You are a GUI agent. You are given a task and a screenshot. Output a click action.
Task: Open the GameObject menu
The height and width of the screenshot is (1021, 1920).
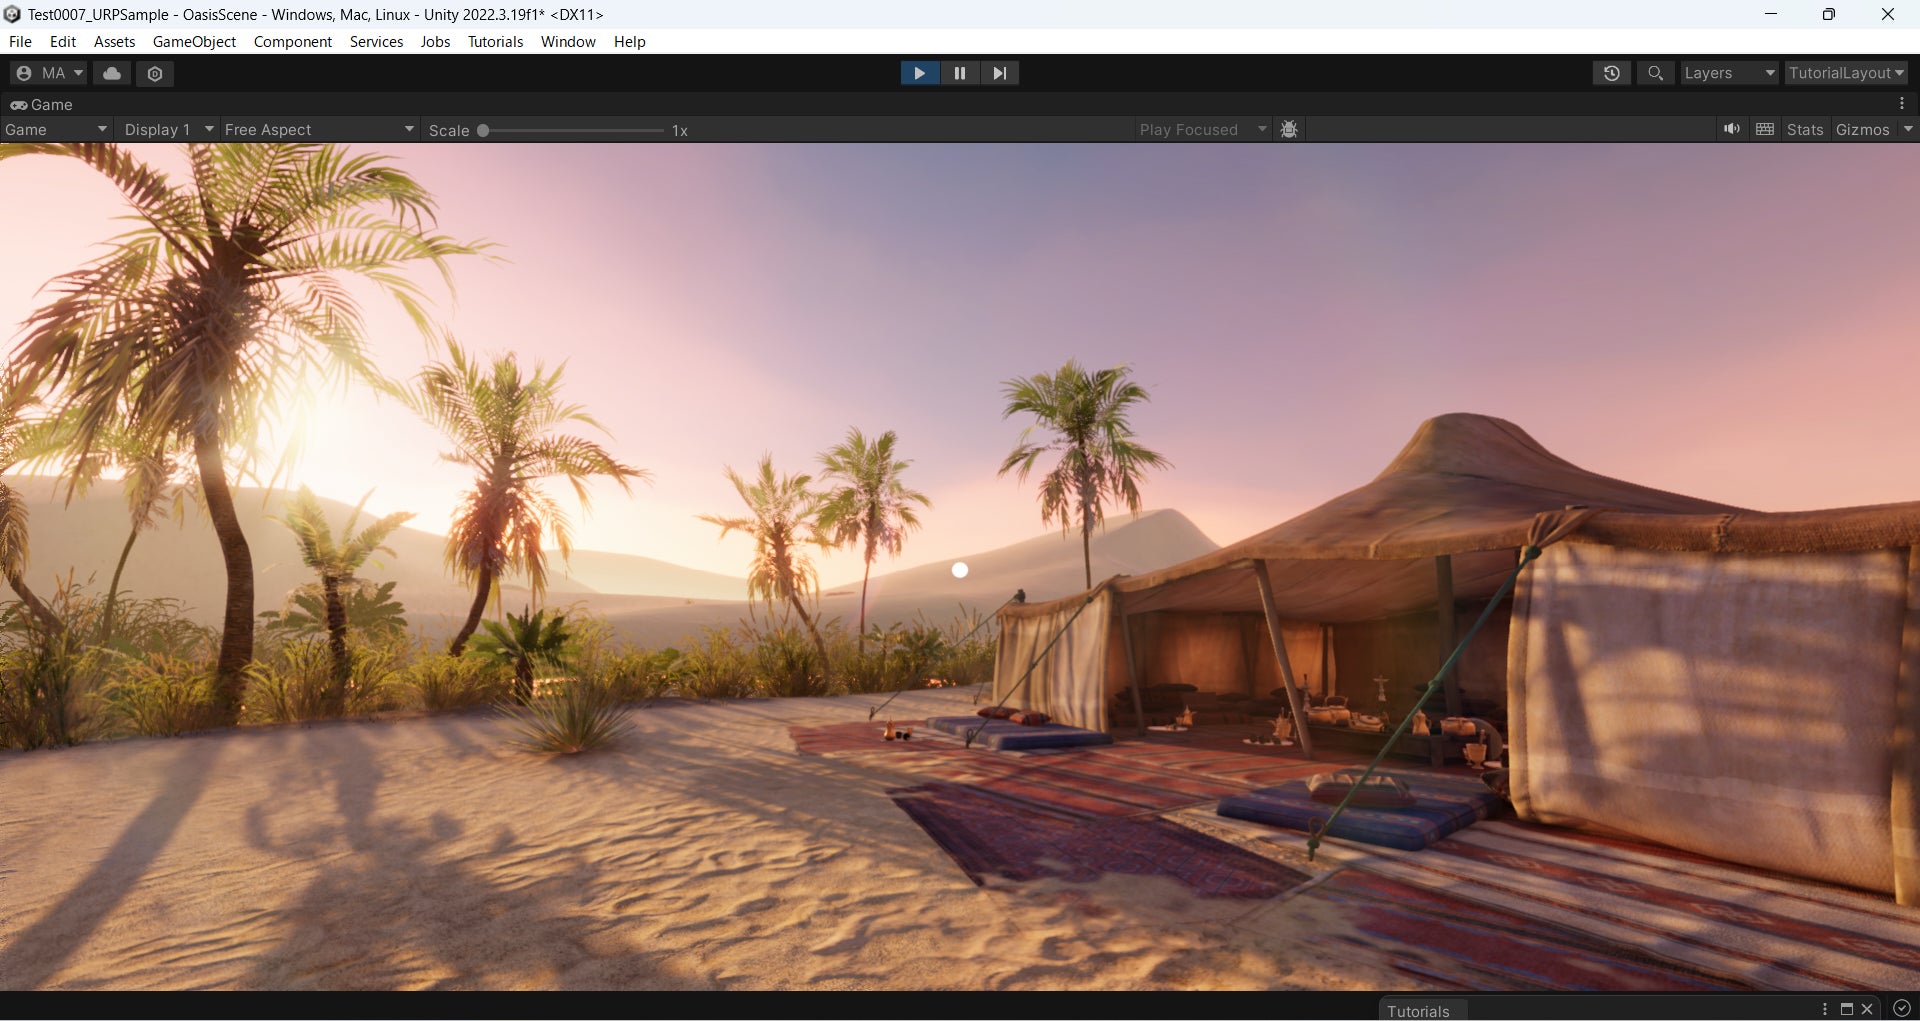[194, 42]
